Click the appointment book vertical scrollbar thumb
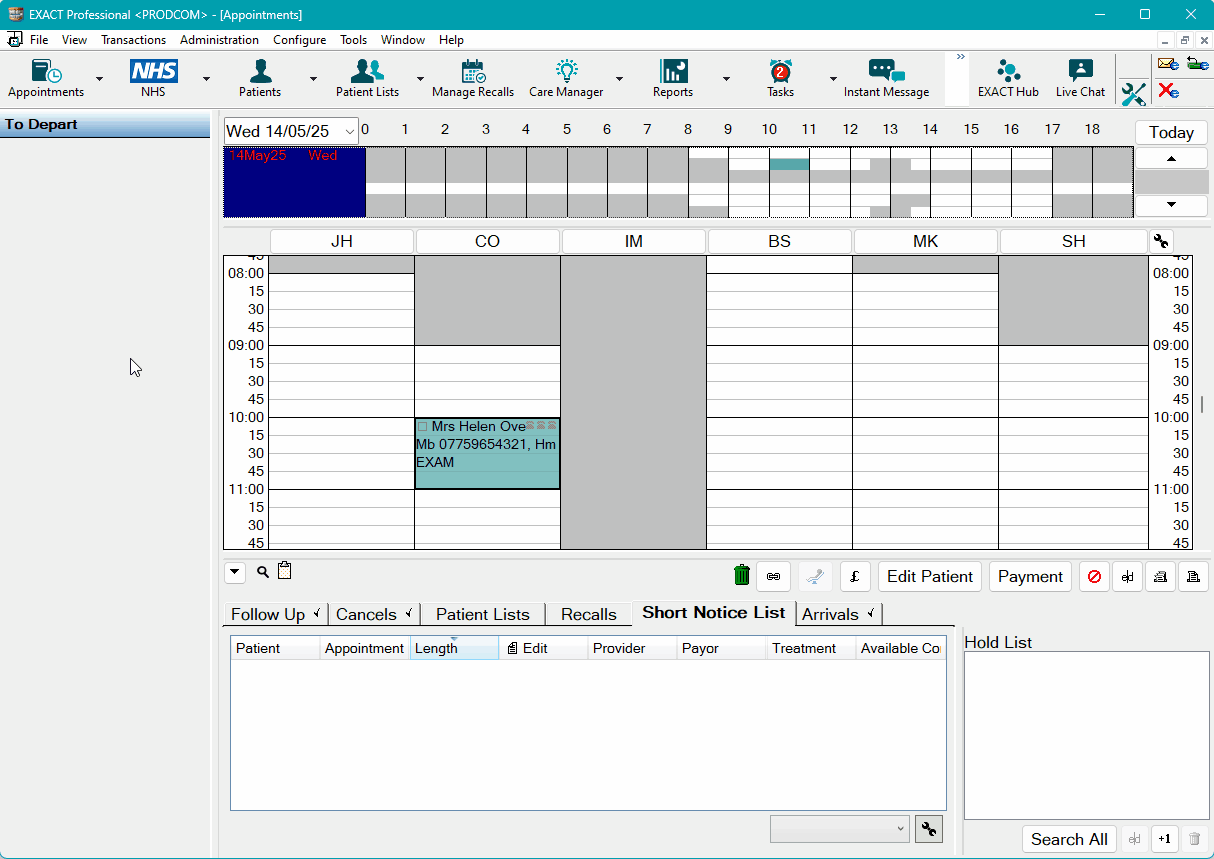1214x859 pixels. (x=1202, y=404)
